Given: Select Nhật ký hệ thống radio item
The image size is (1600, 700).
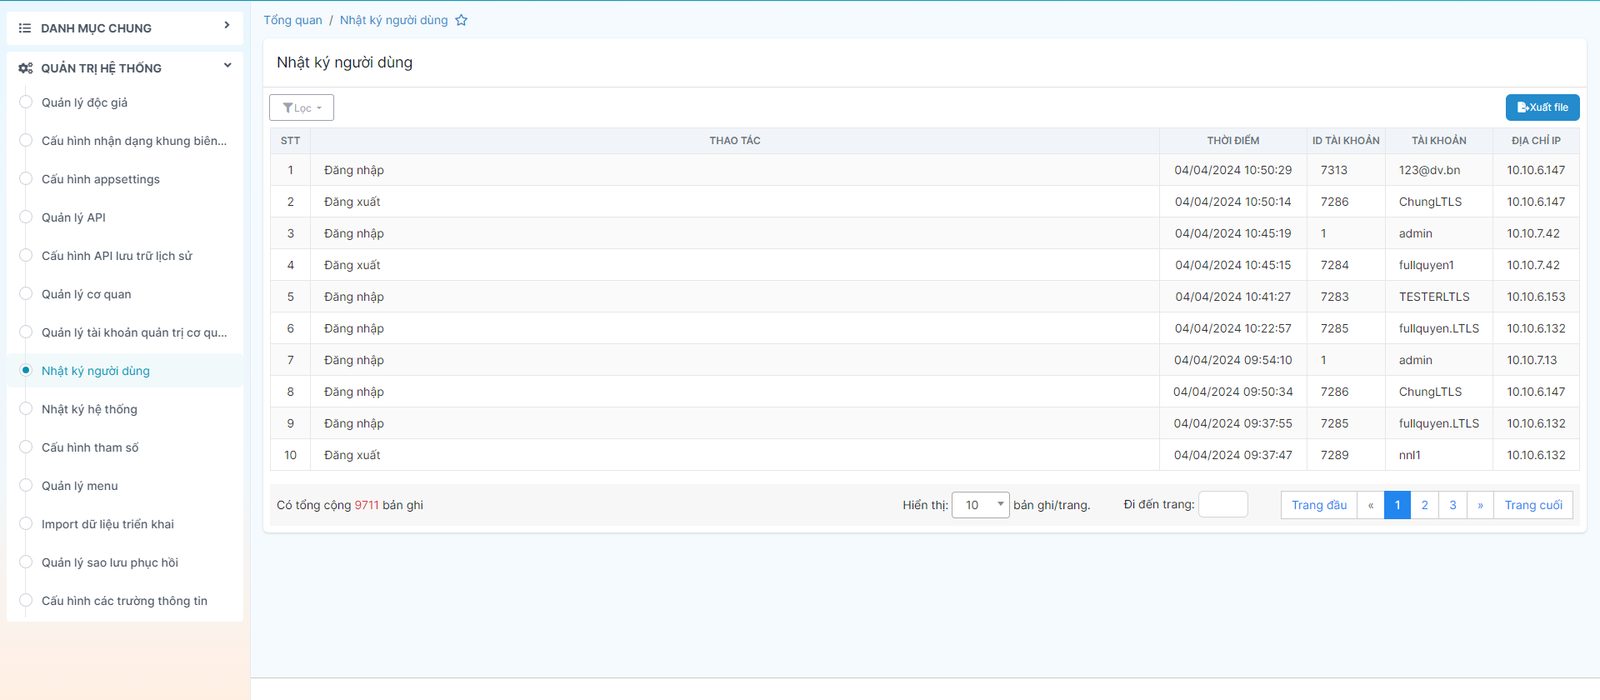Looking at the screenshot, I should [26, 409].
